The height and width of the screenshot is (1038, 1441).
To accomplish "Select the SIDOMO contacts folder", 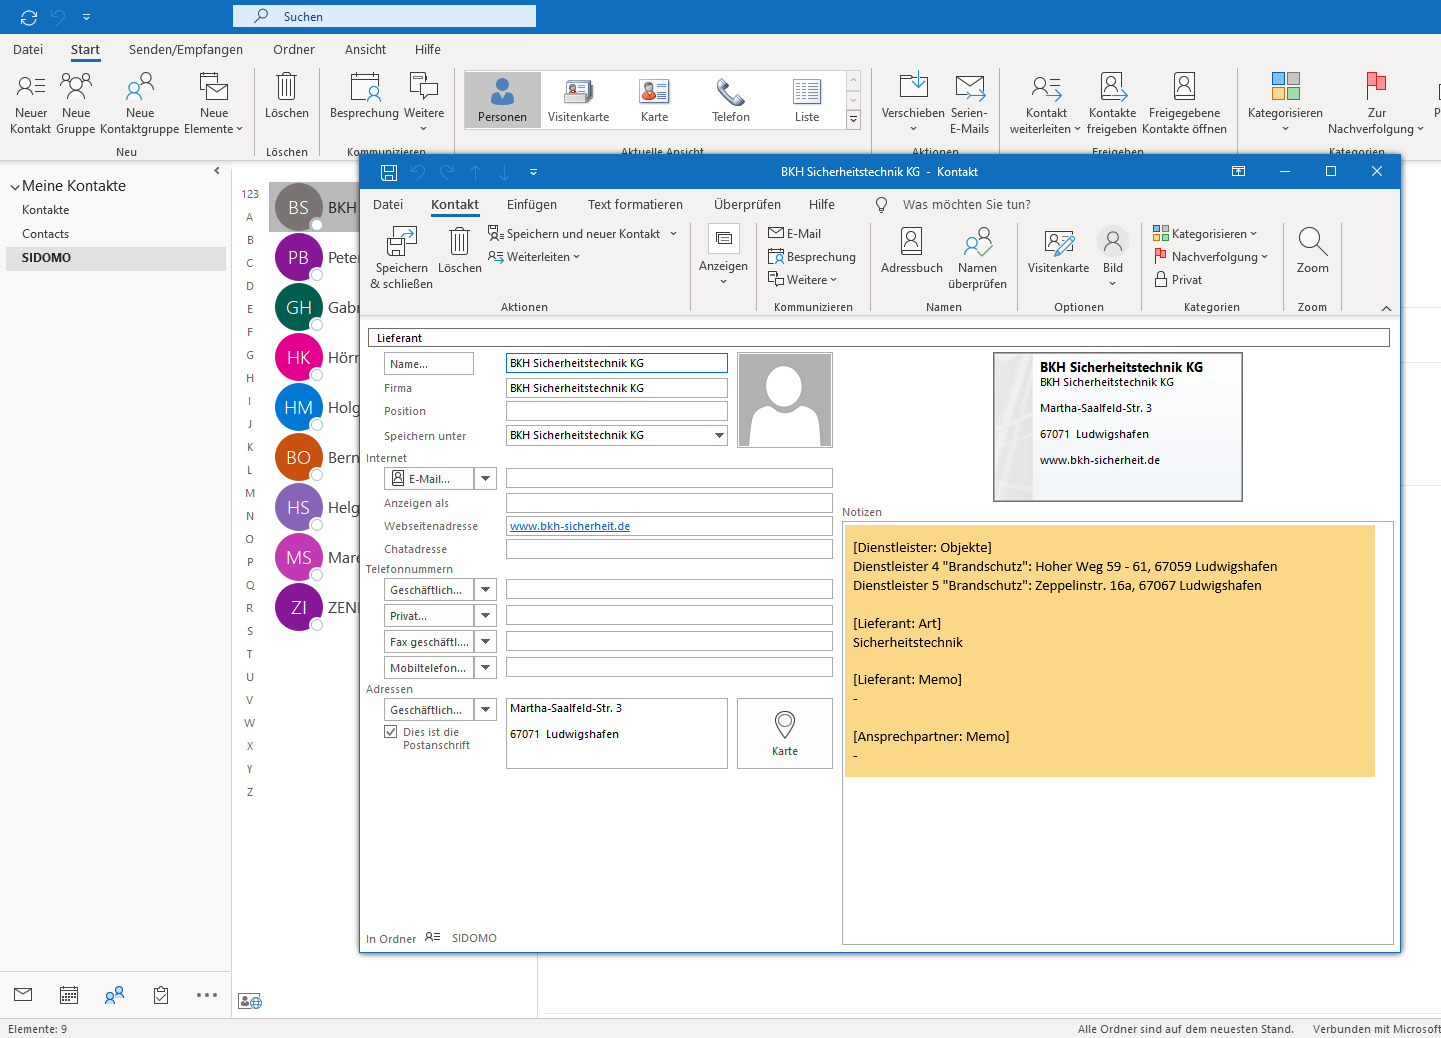I will 116,258.
